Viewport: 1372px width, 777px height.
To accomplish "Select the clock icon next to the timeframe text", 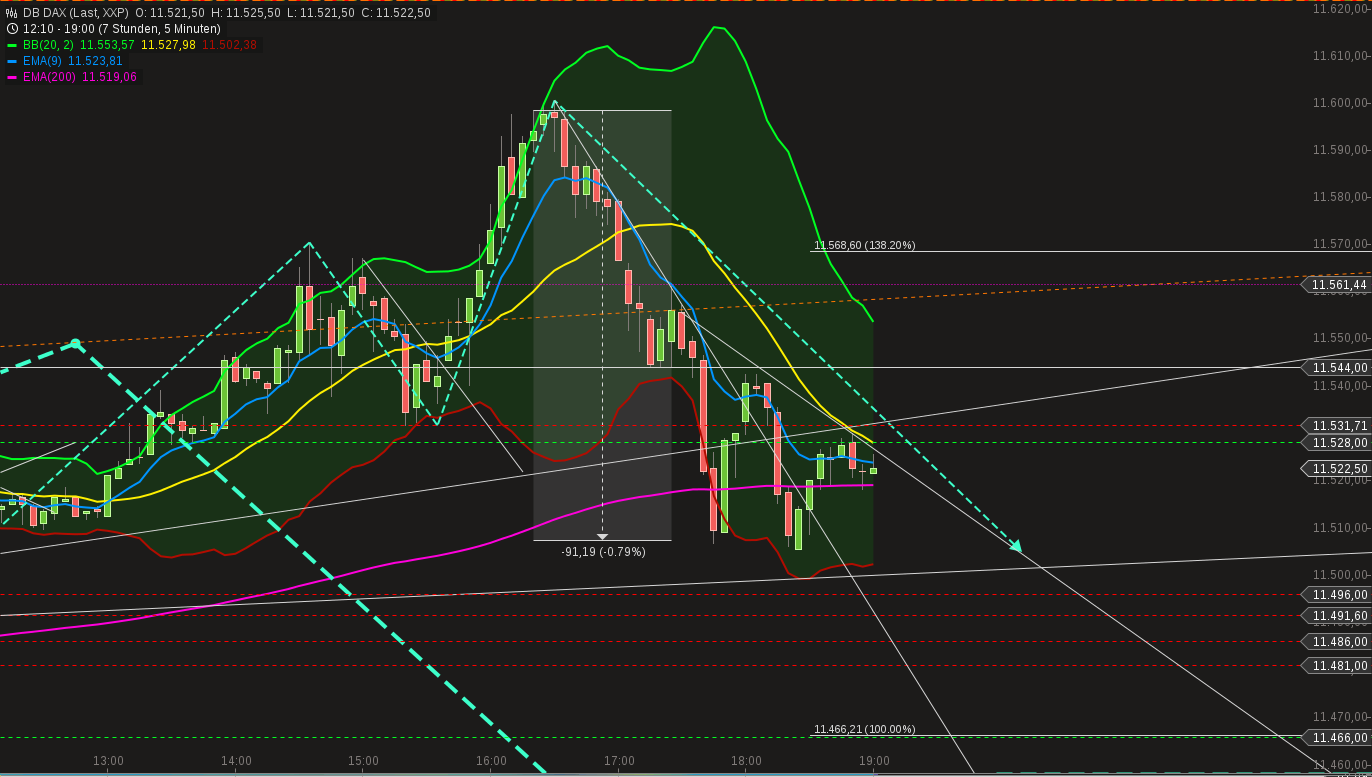I will (x=10, y=29).
